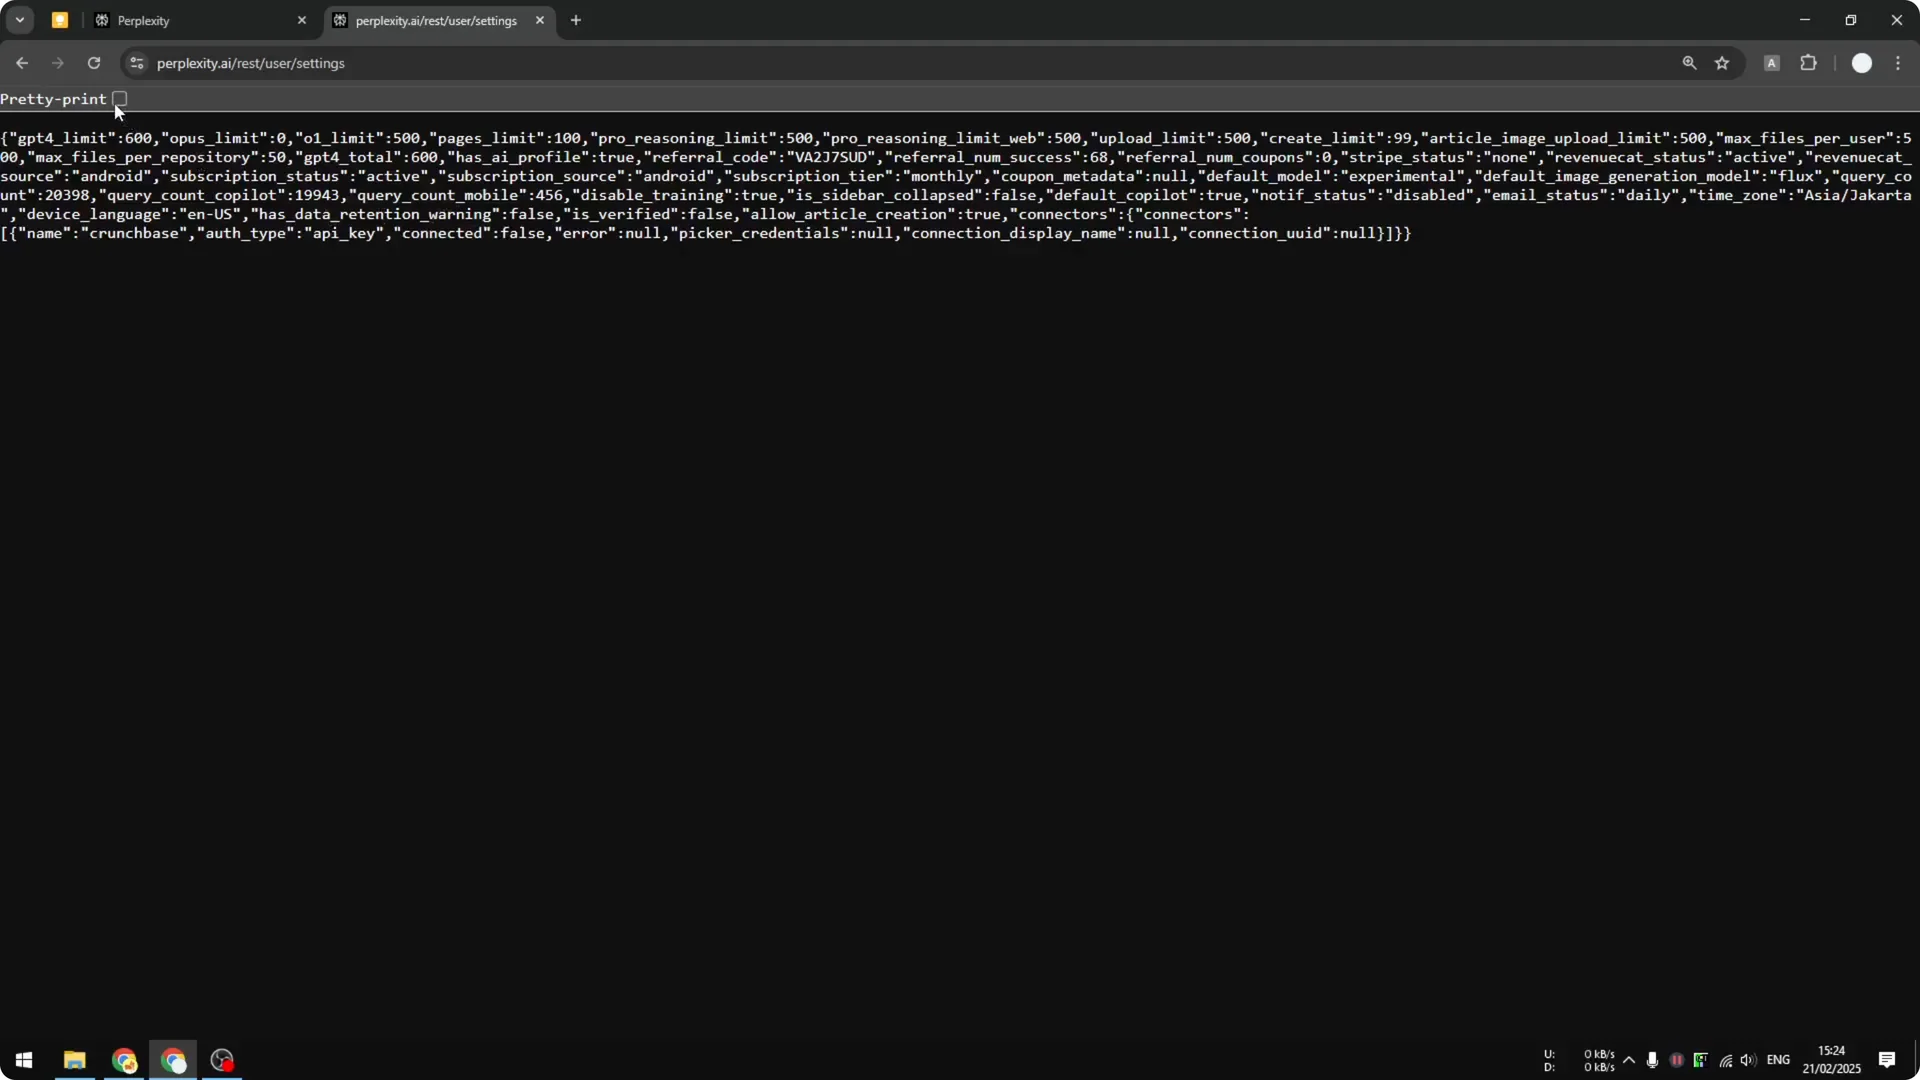Open the browser tab list dropdown

click(x=19, y=20)
